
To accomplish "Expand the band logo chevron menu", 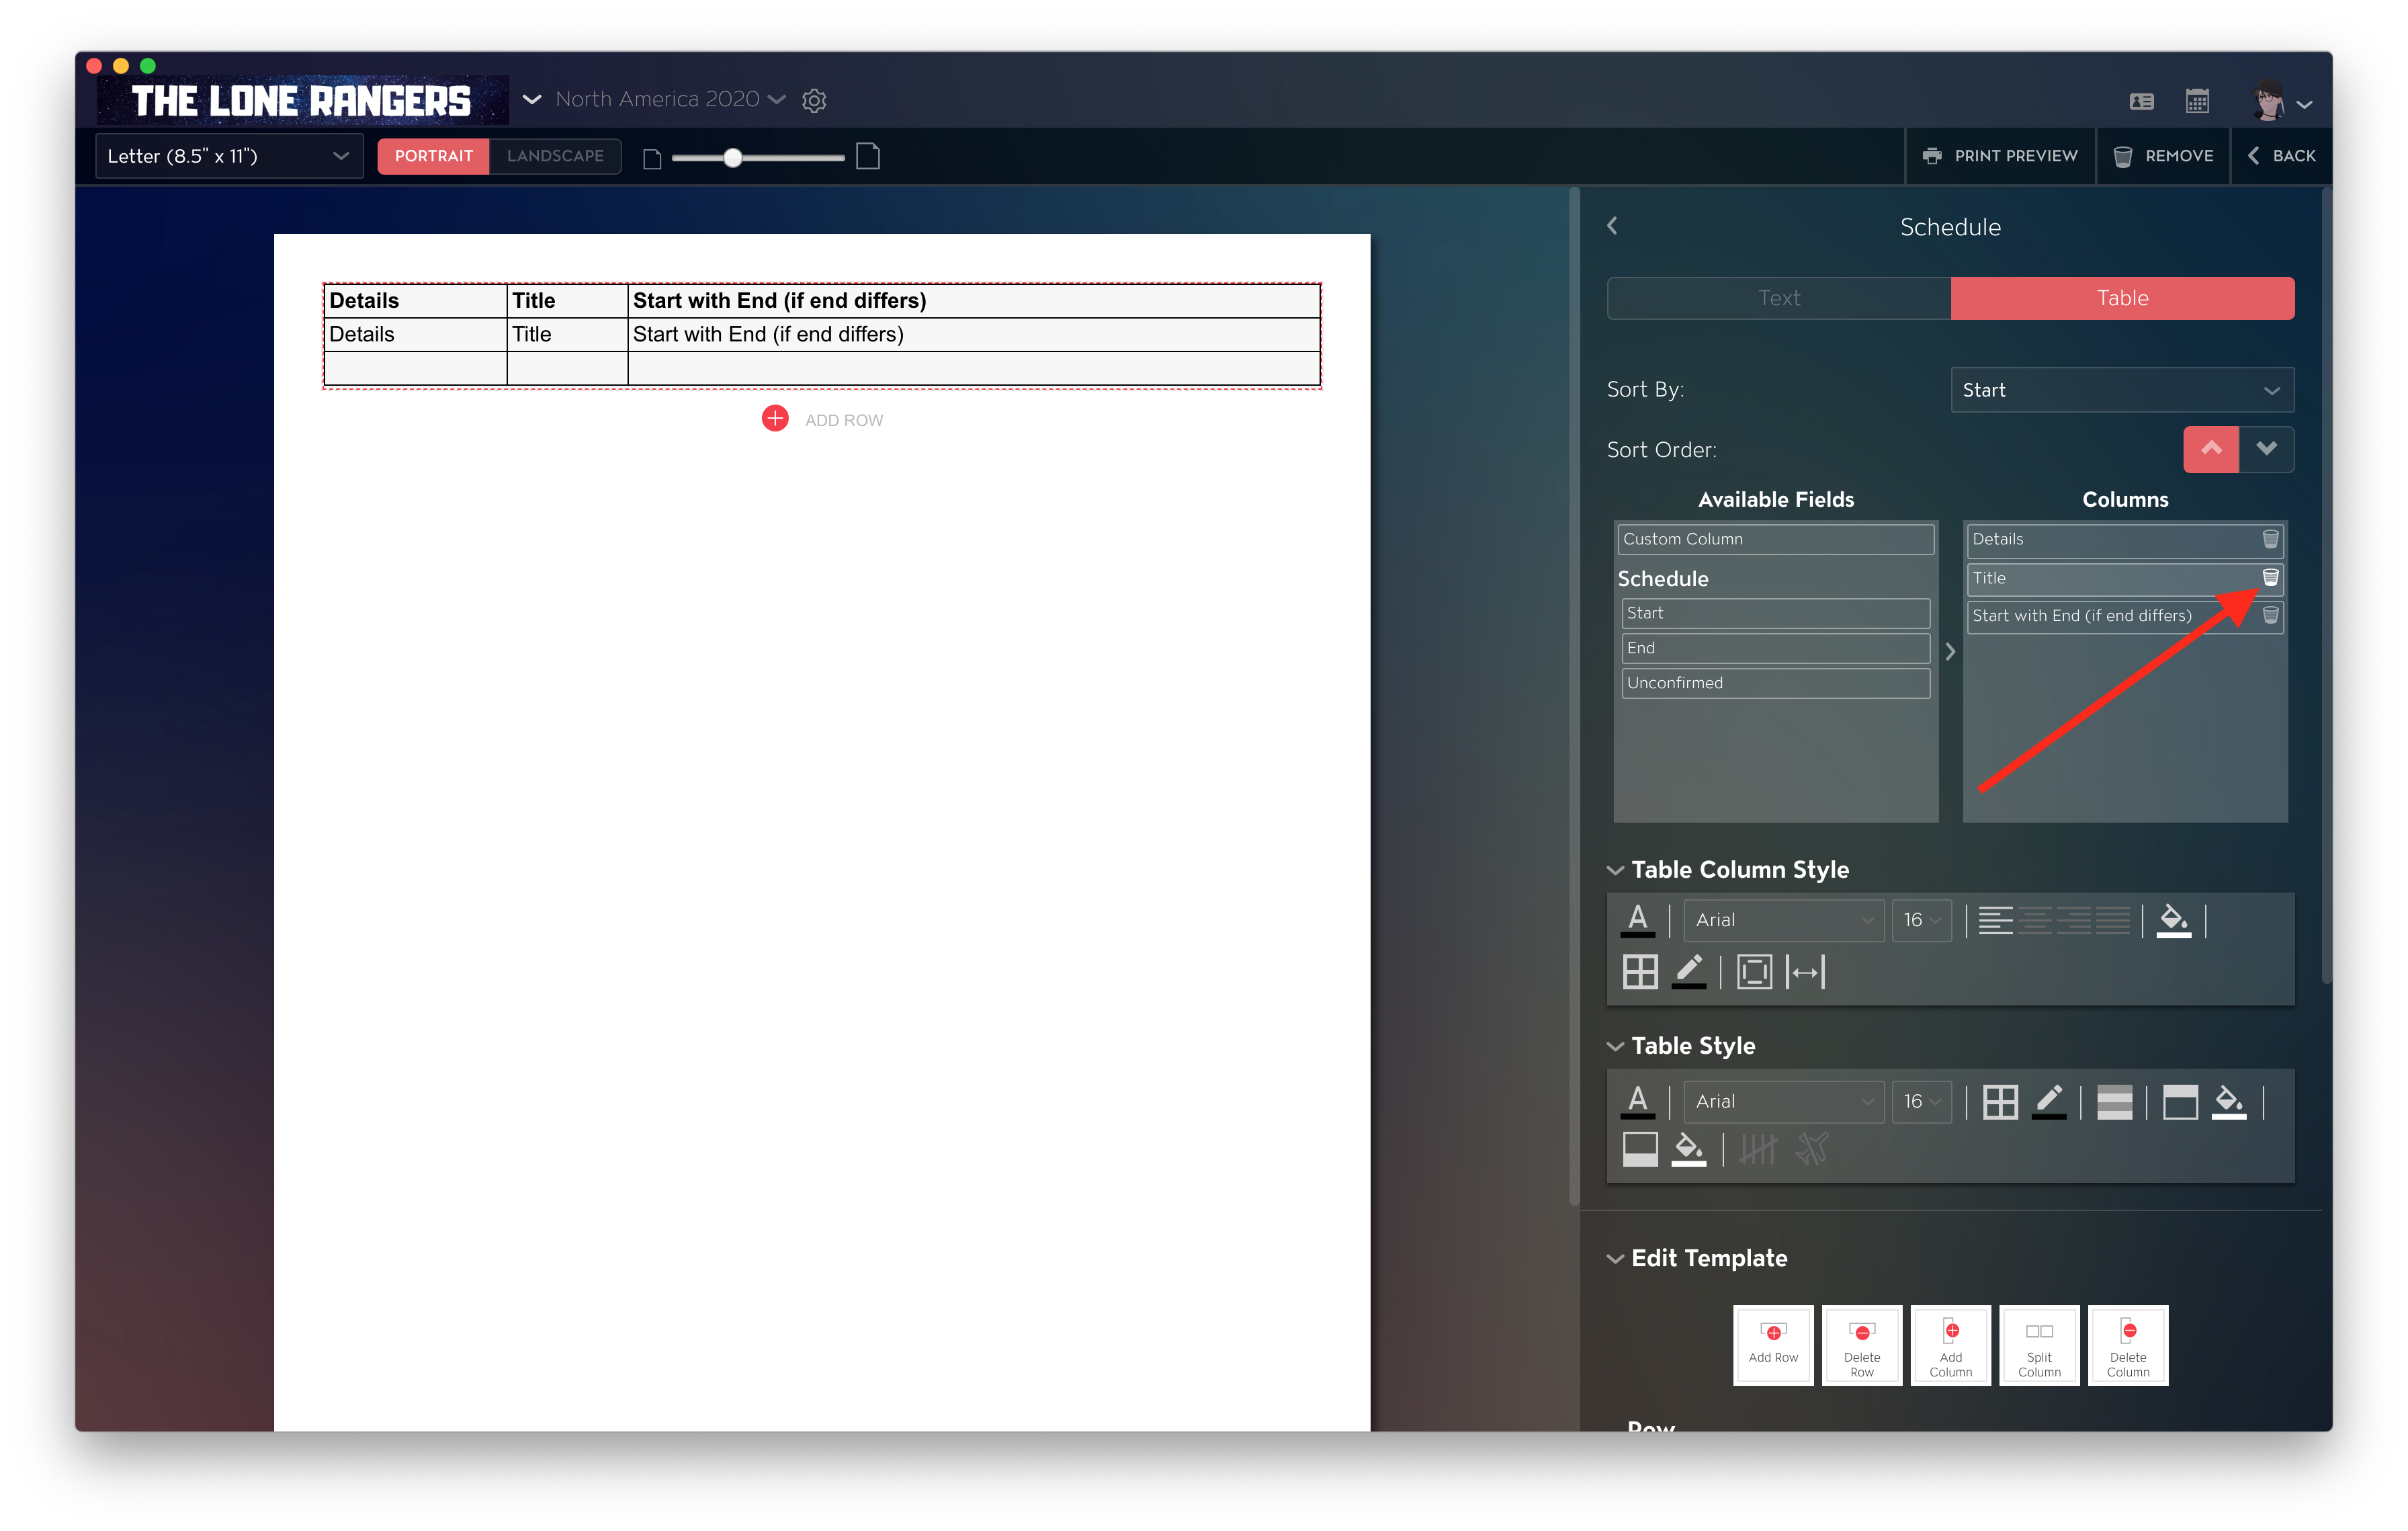I will 531,99.
